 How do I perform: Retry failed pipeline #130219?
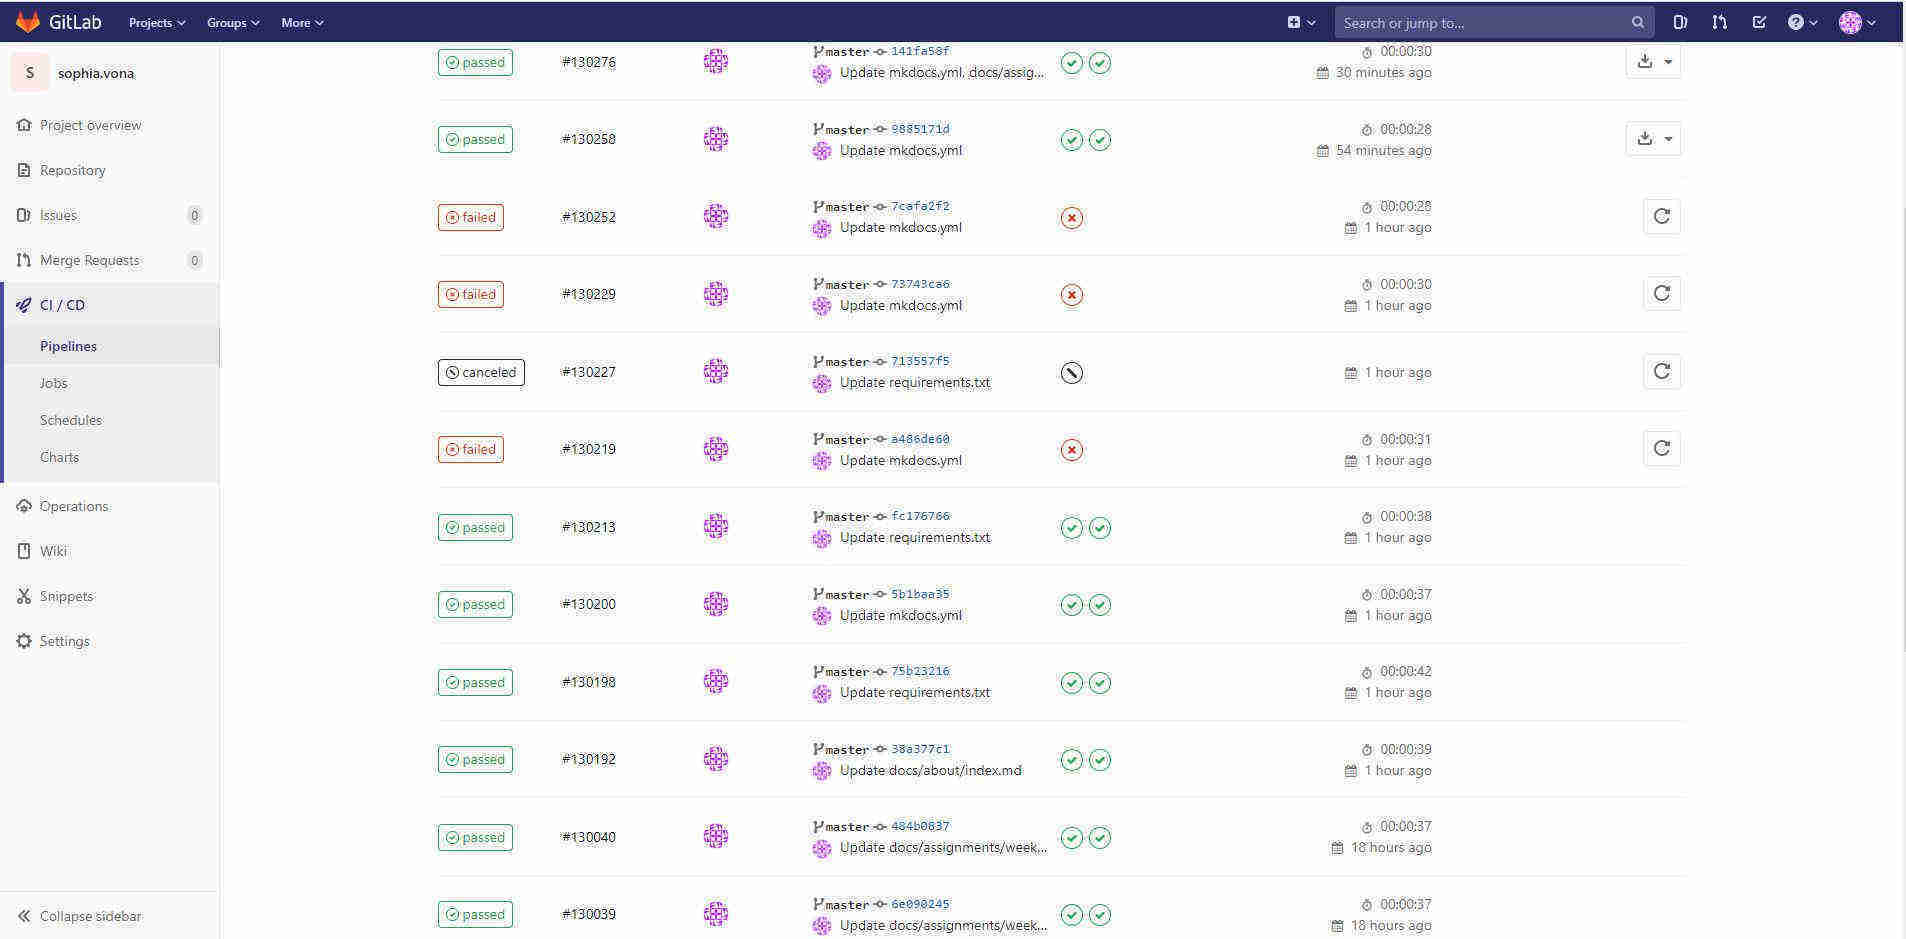click(x=1662, y=448)
